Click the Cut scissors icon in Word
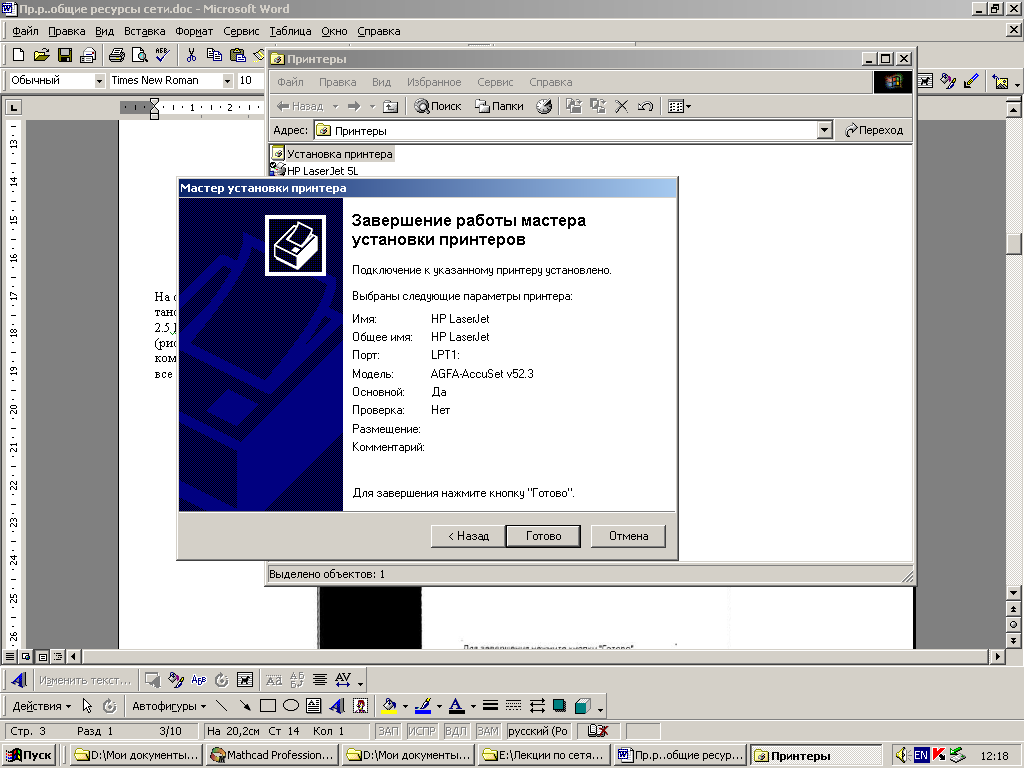1024x768 pixels. 191,55
